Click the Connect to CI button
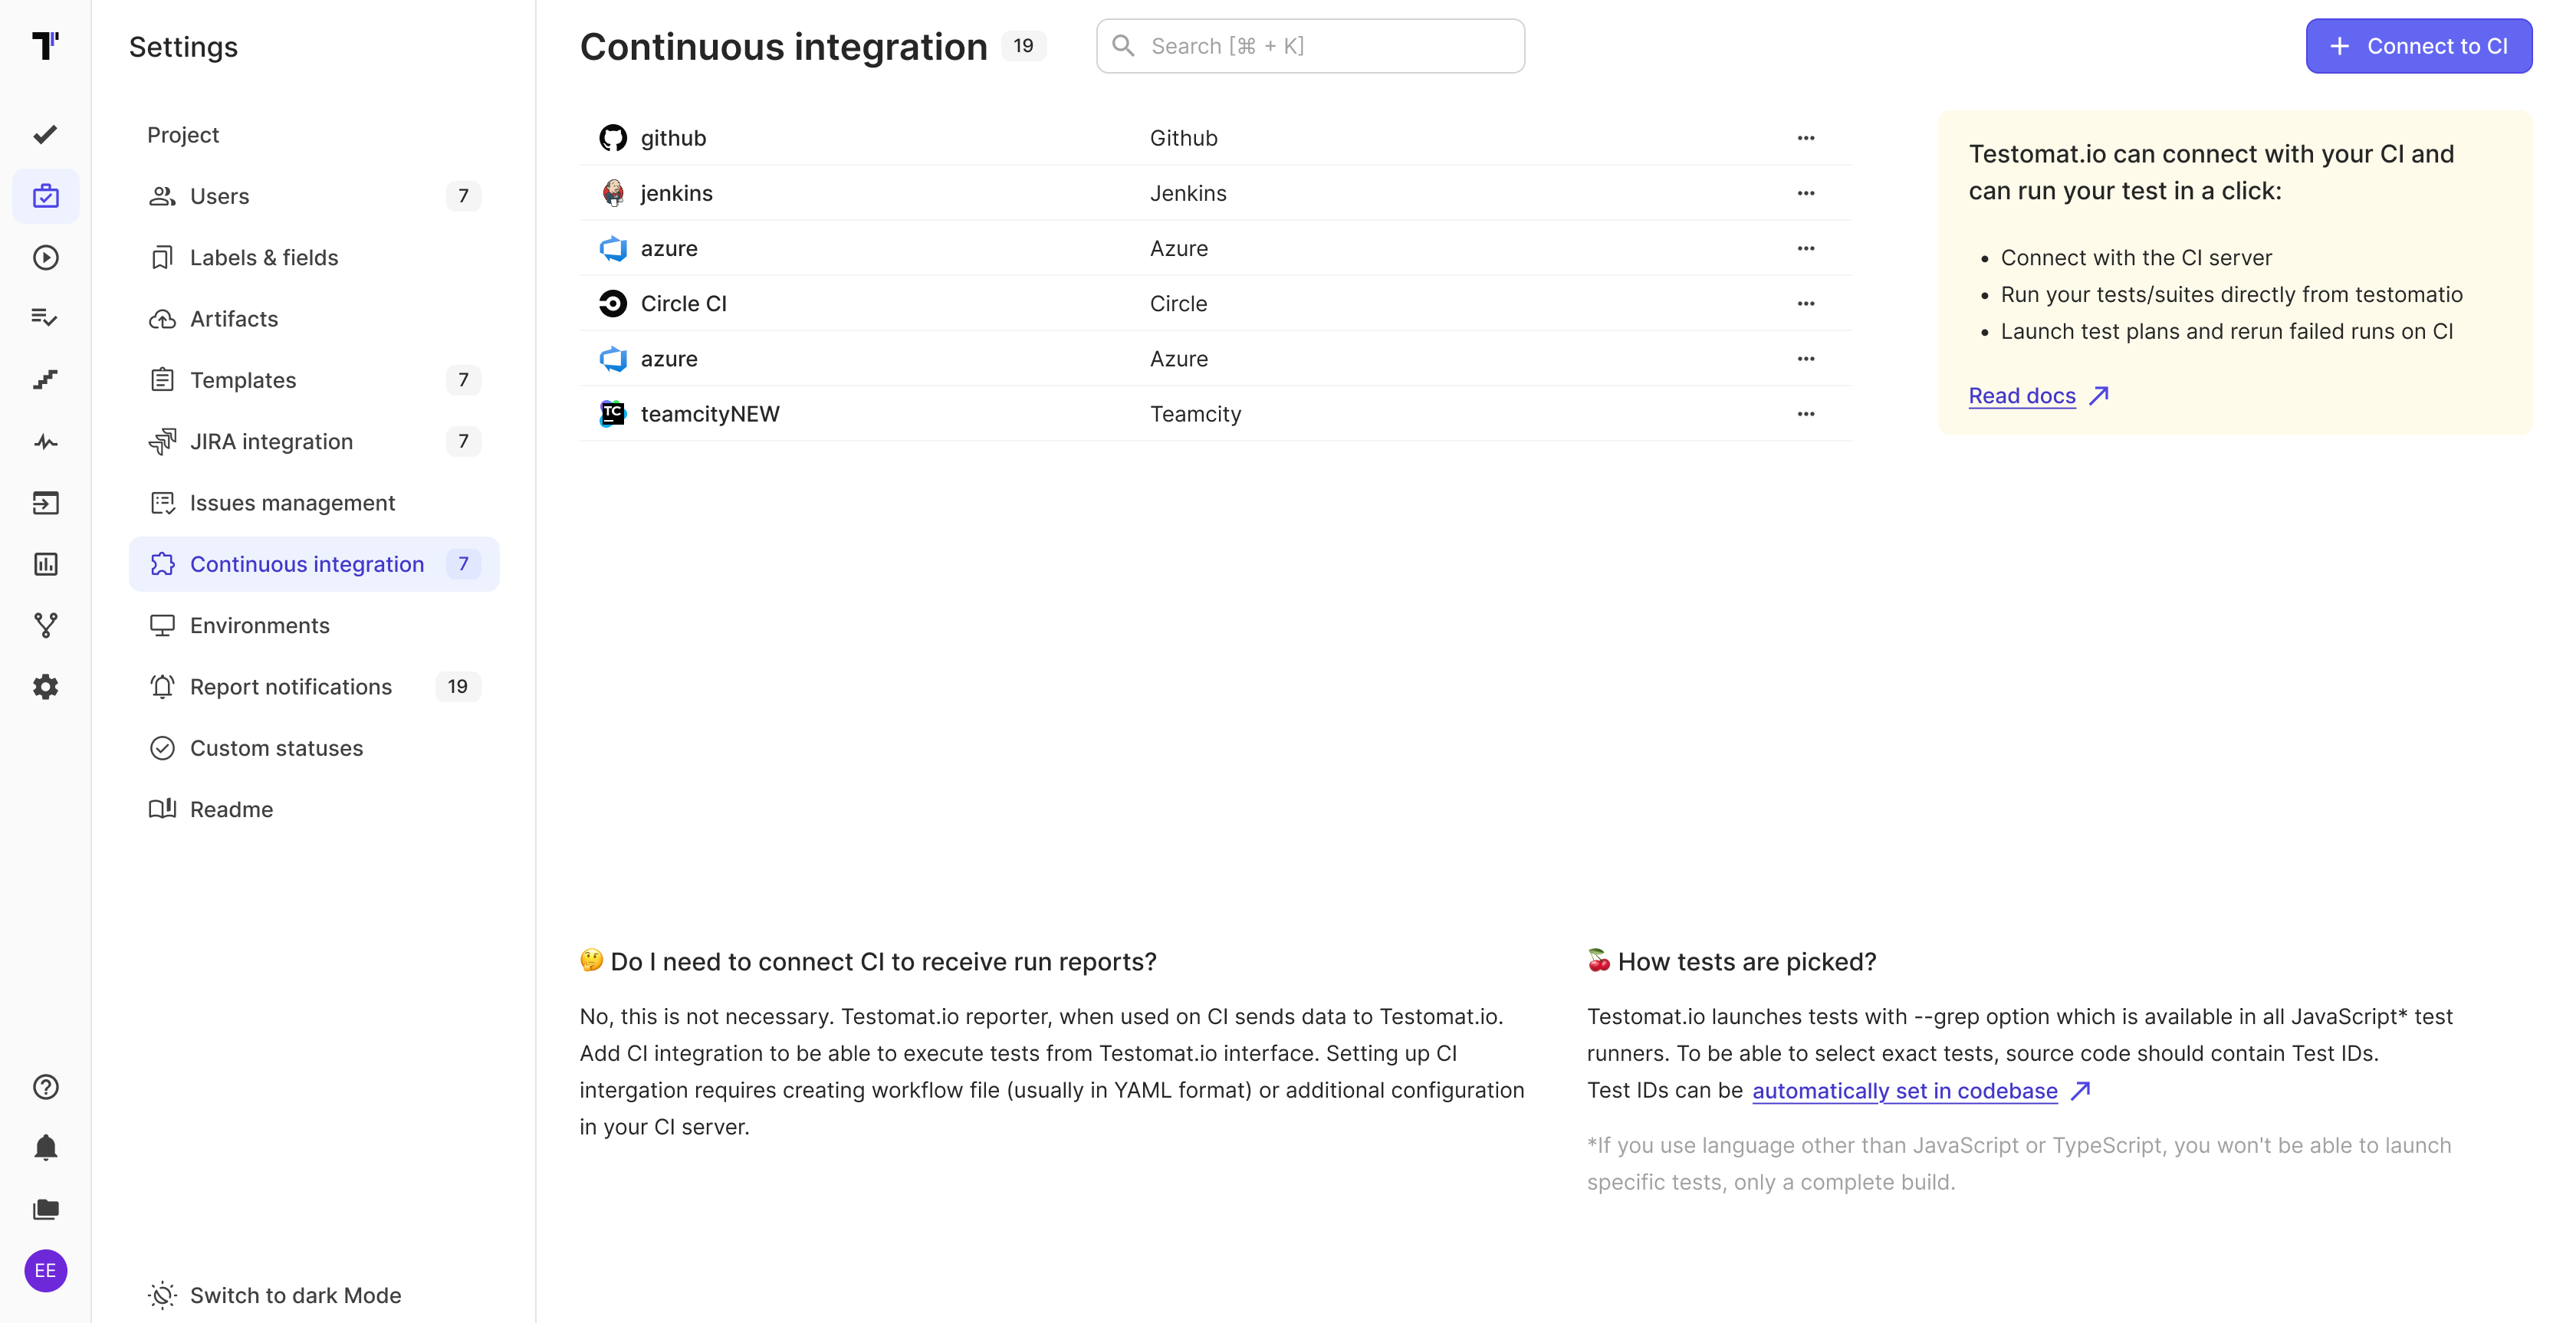The width and height of the screenshot is (2576, 1323). (2418, 46)
